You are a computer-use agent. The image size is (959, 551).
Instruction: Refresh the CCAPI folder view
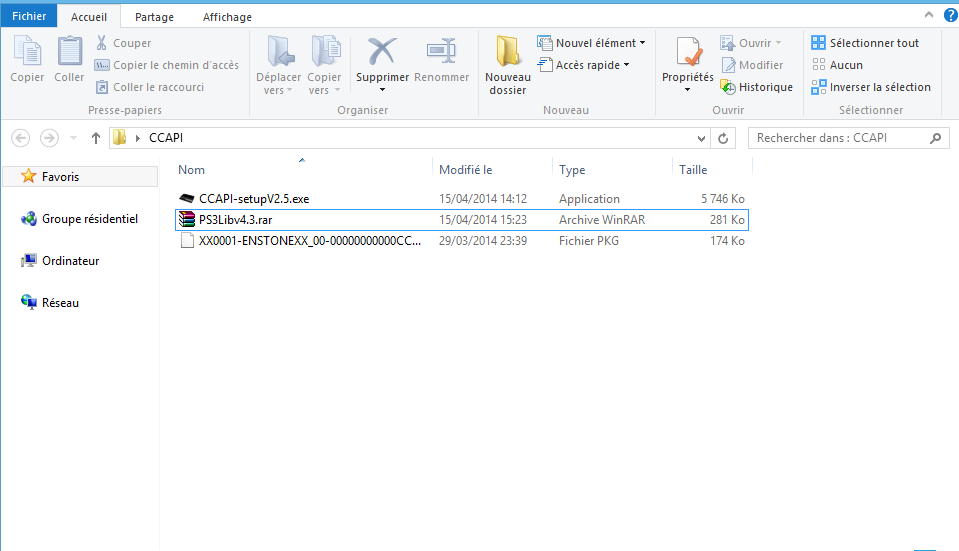(x=723, y=138)
